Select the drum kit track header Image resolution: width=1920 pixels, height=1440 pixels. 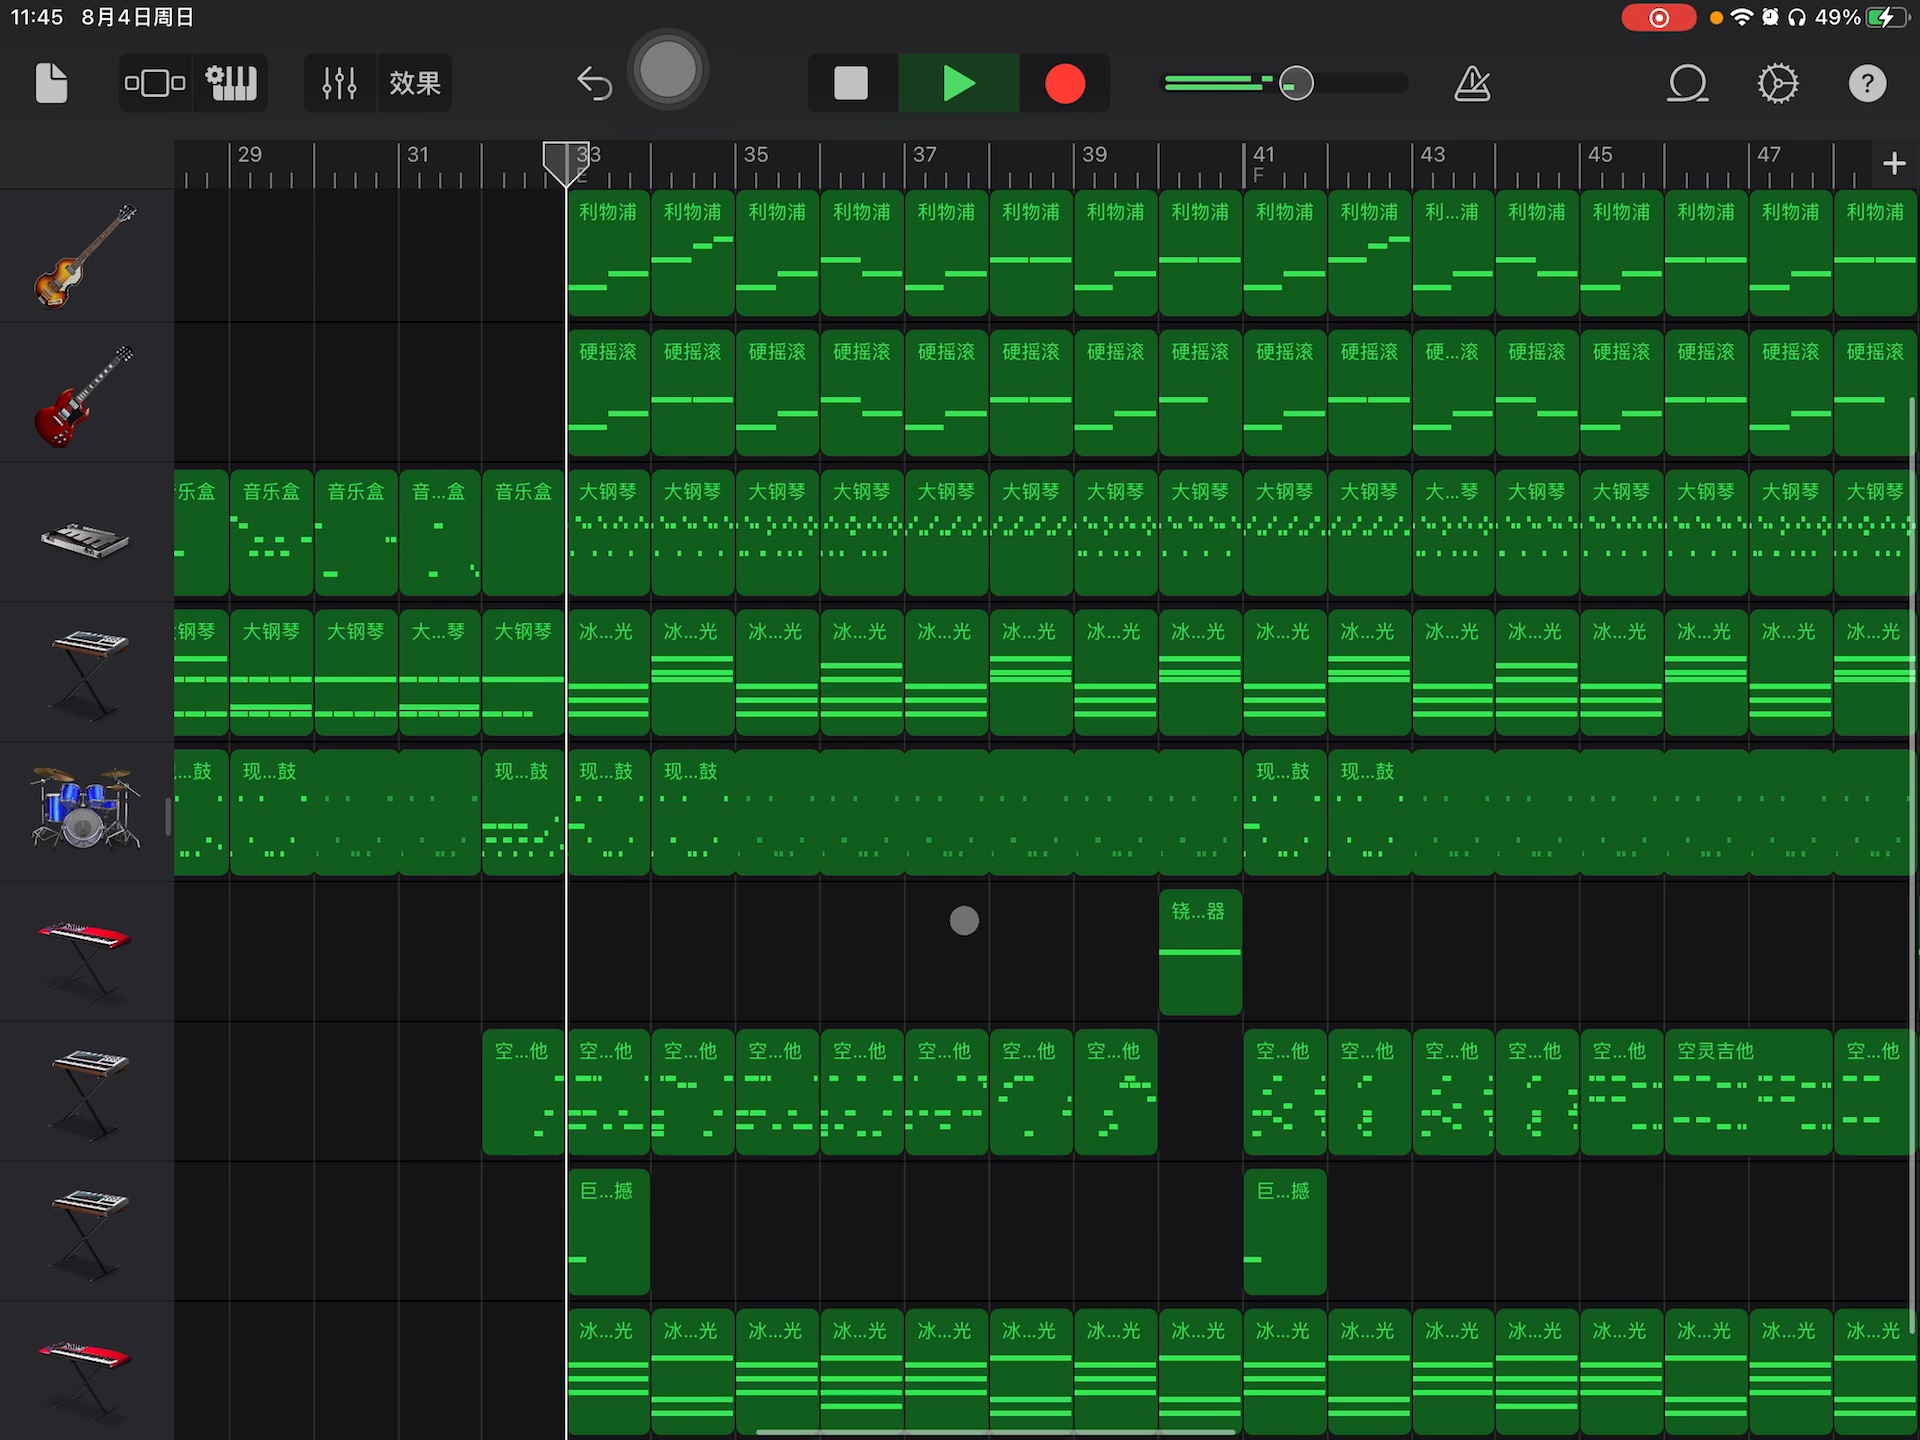pyautogui.click(x=86, y=810)
